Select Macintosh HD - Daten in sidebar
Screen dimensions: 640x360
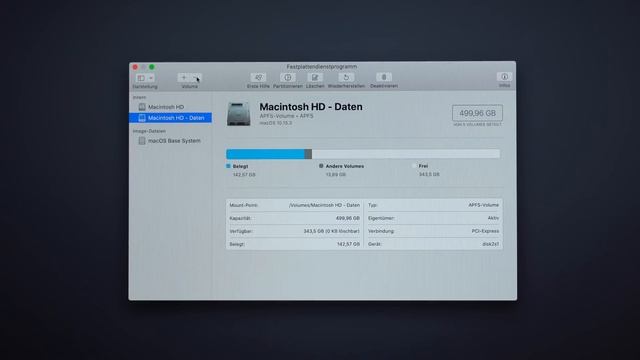point(171,118)
